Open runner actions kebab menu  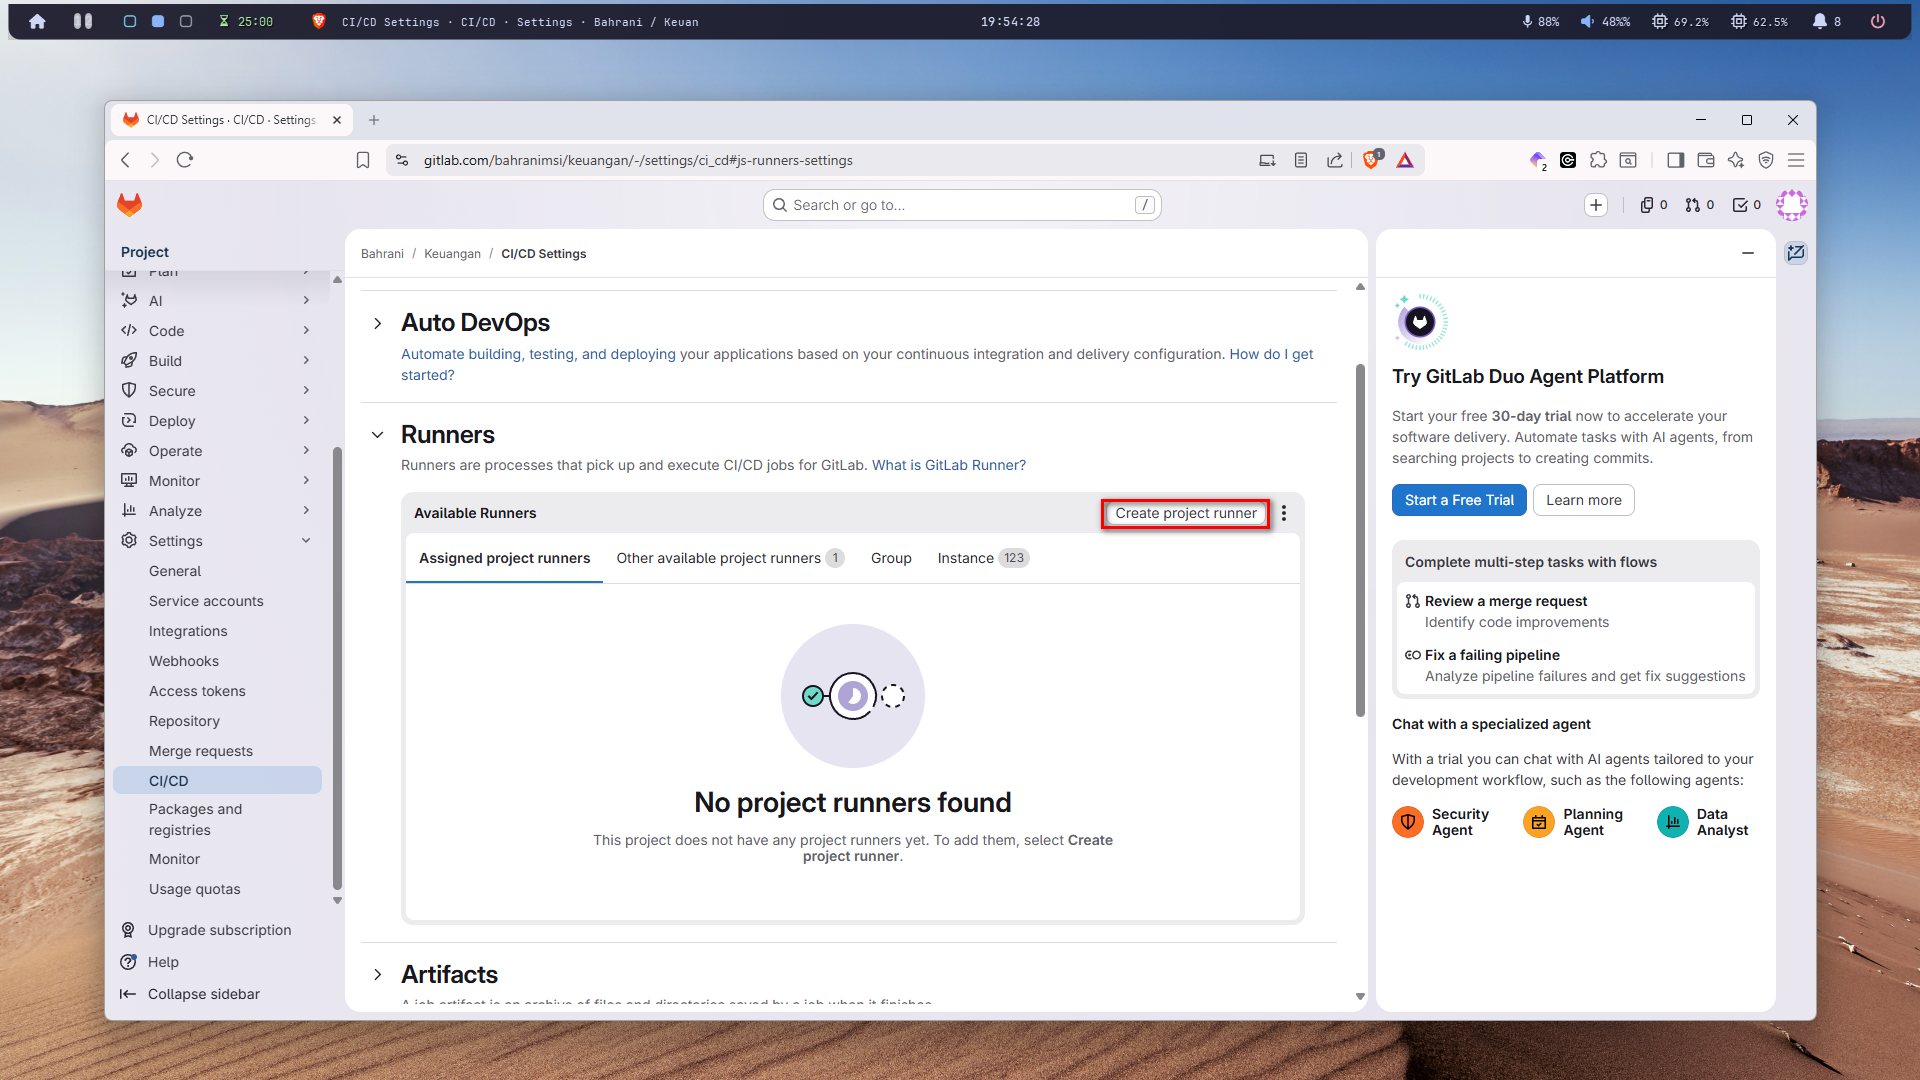[x=1284, y=513]
